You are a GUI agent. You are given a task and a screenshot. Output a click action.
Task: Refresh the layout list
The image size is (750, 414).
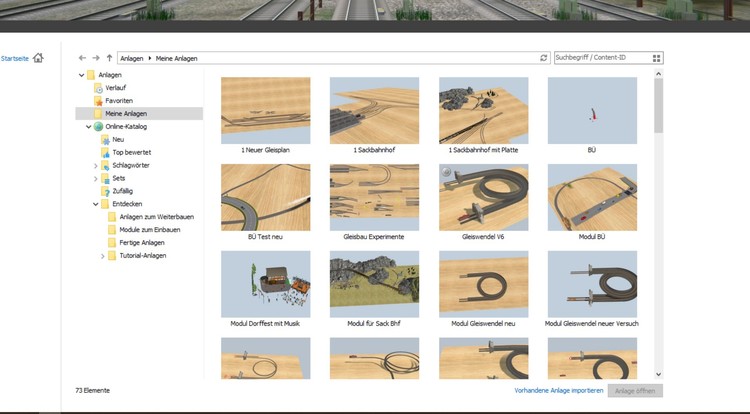click(544, 58)
